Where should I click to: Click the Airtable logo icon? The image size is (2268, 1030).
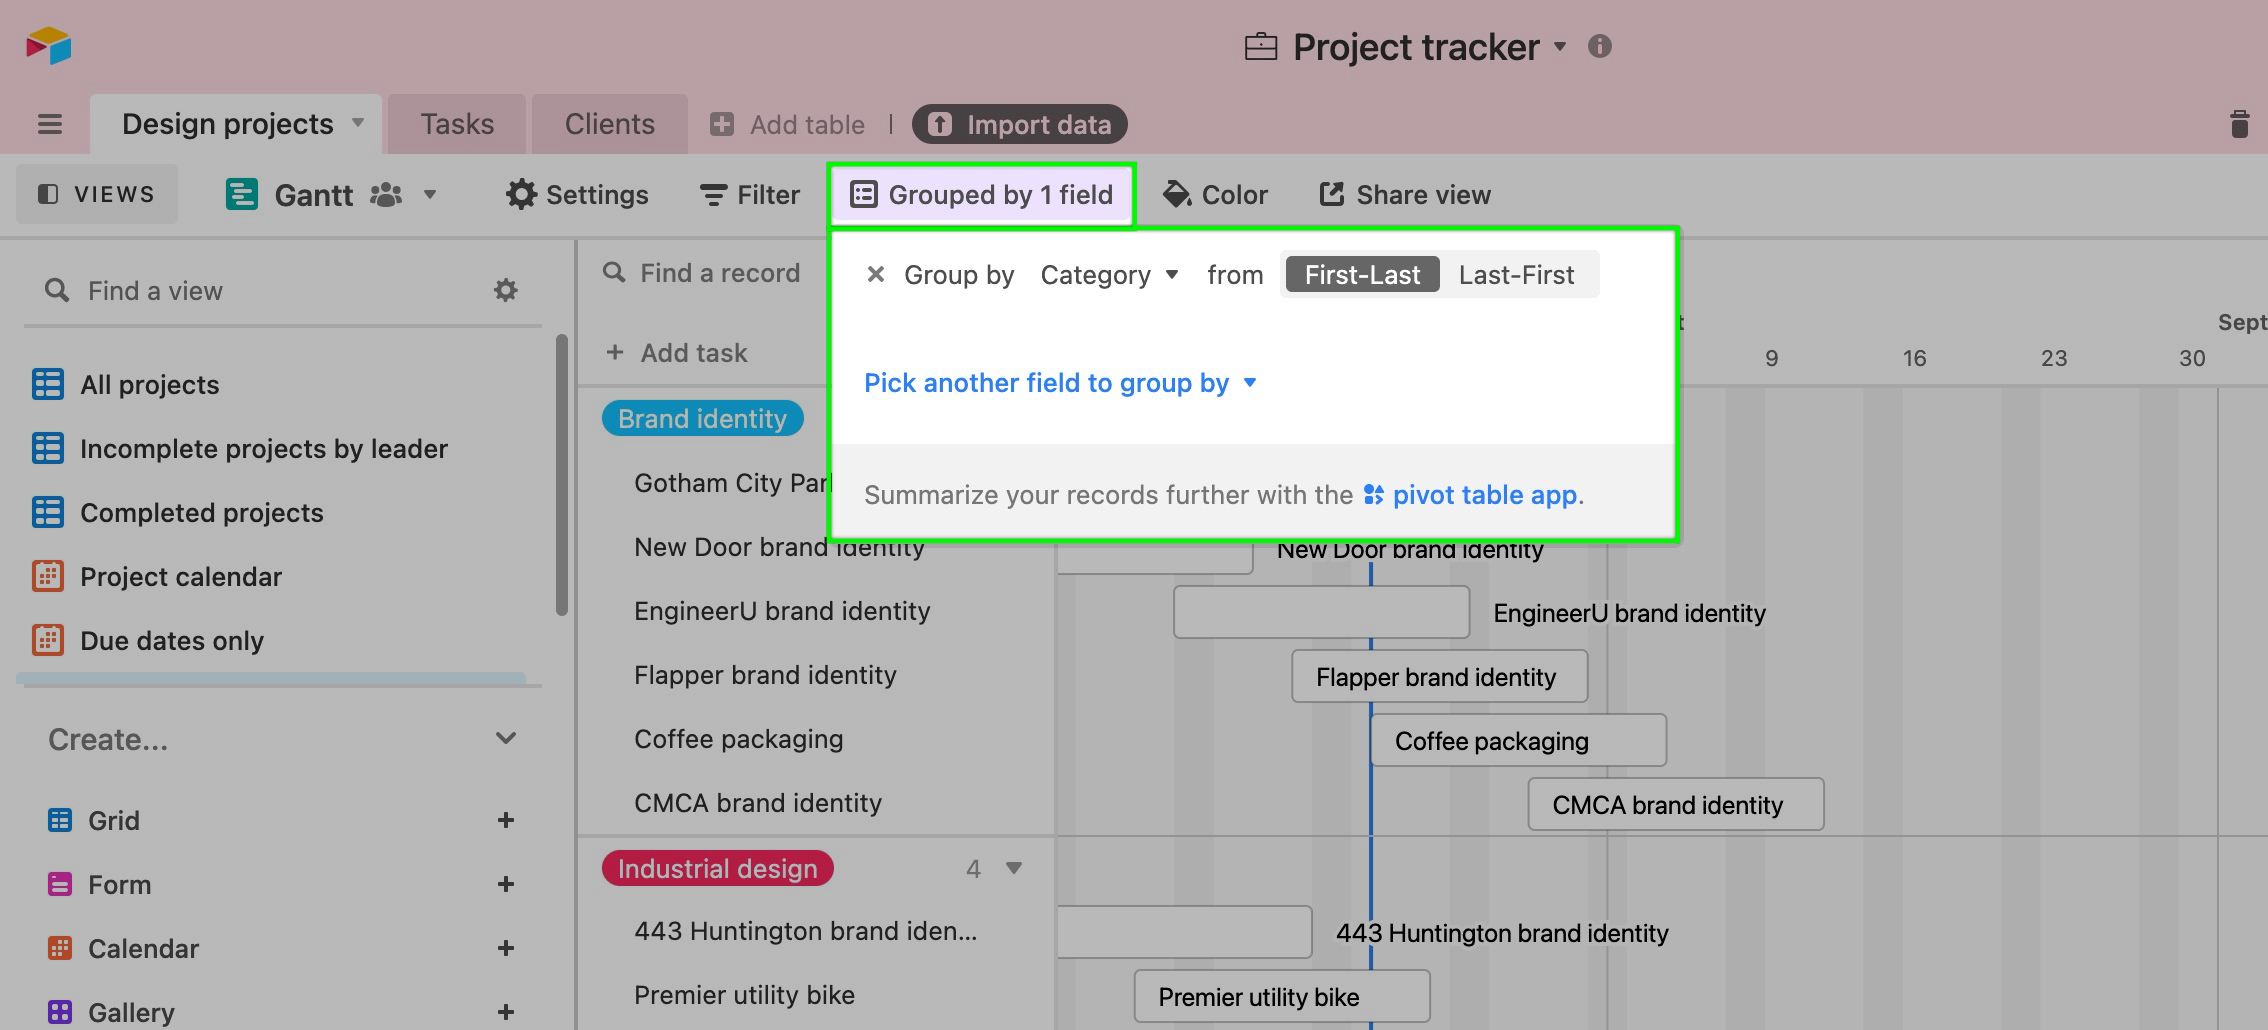[49, 46]
